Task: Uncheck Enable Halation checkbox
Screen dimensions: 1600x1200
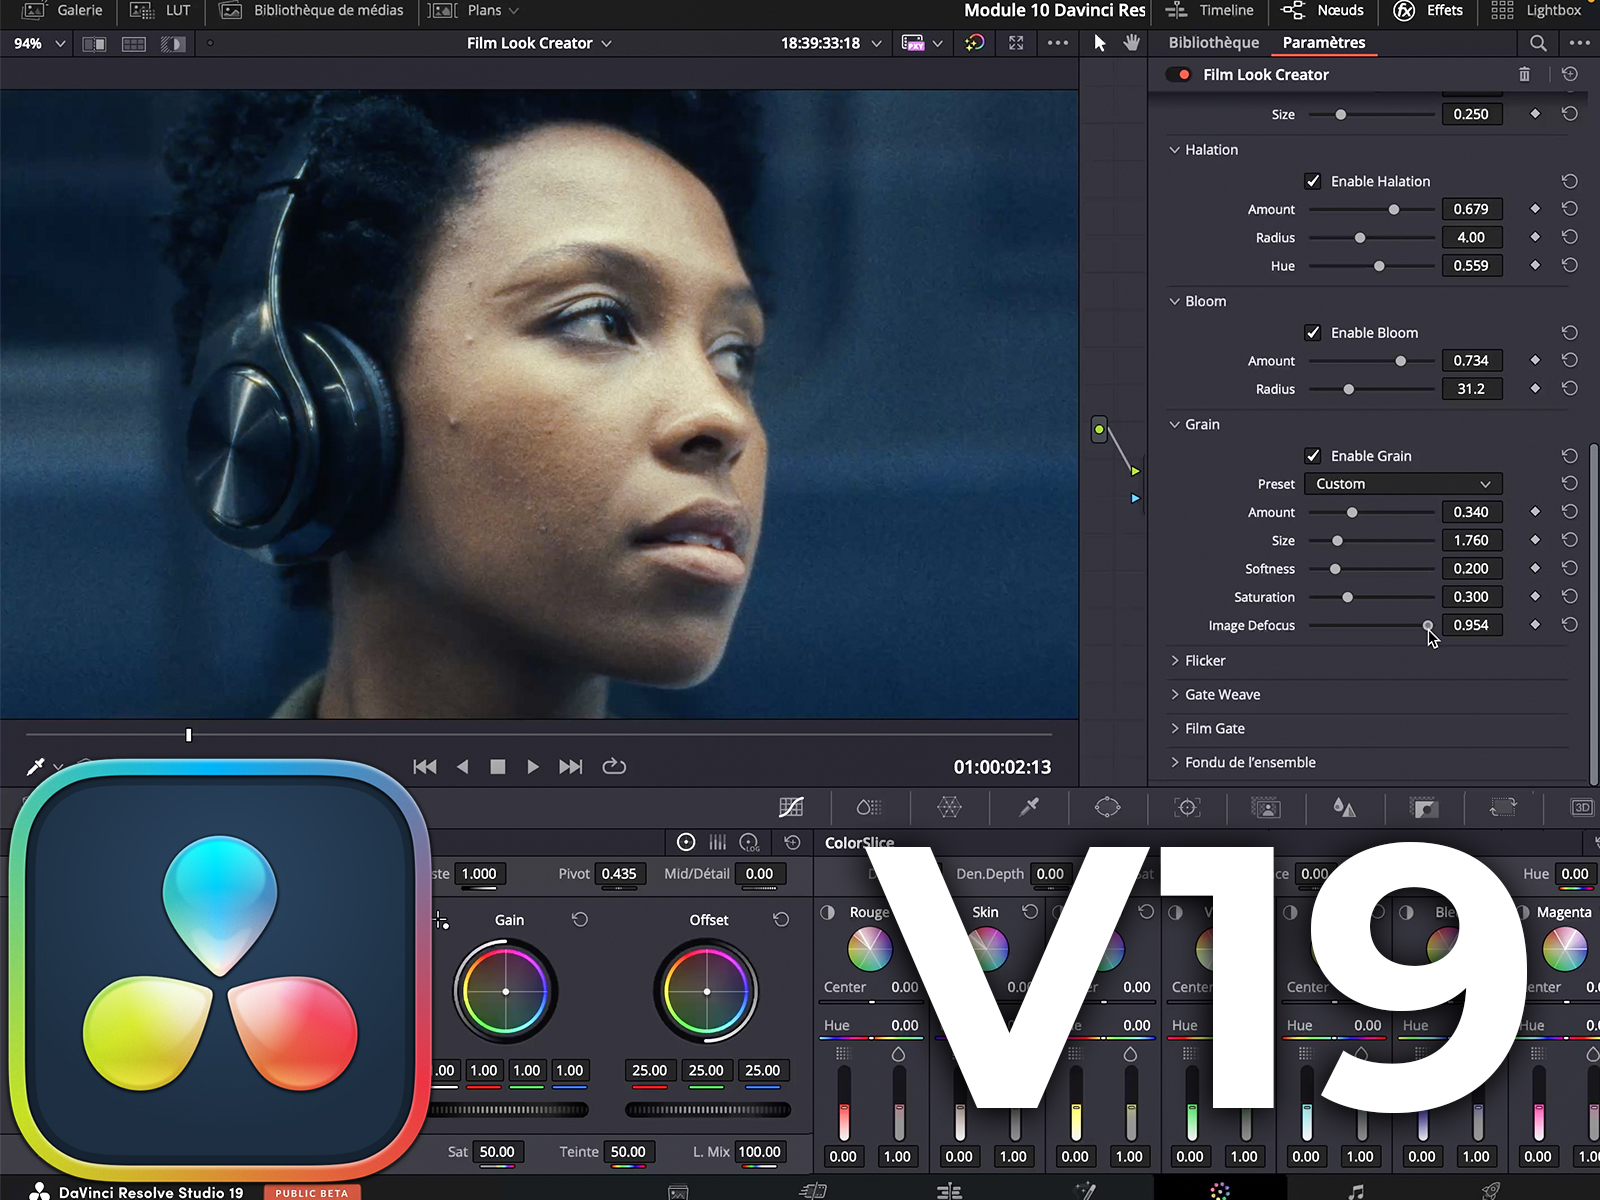Action: [1313, 181]
